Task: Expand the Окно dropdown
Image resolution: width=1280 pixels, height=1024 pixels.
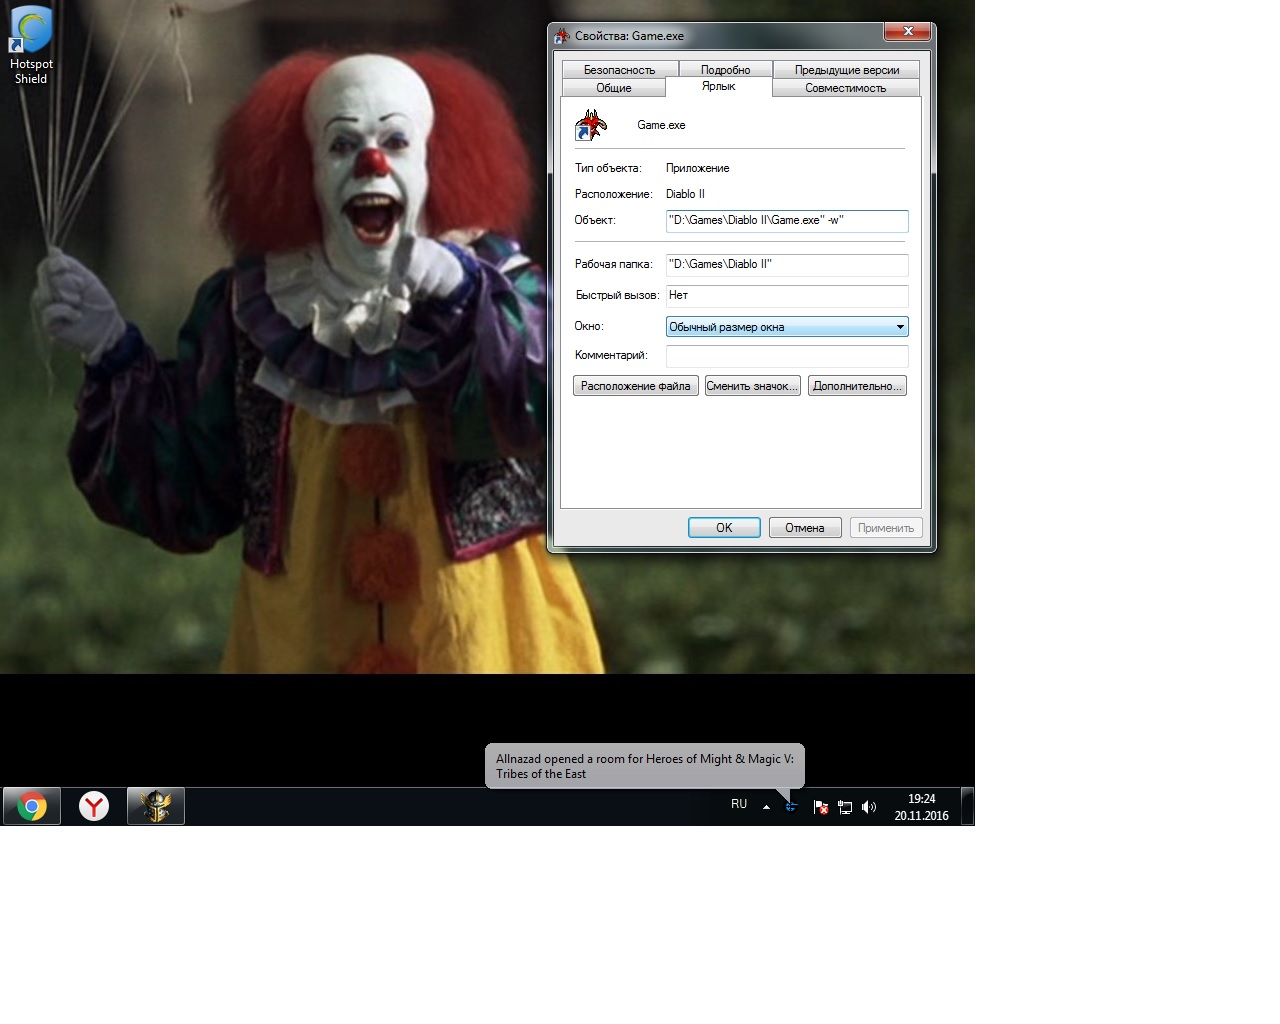Action: [x=787, y=327]
